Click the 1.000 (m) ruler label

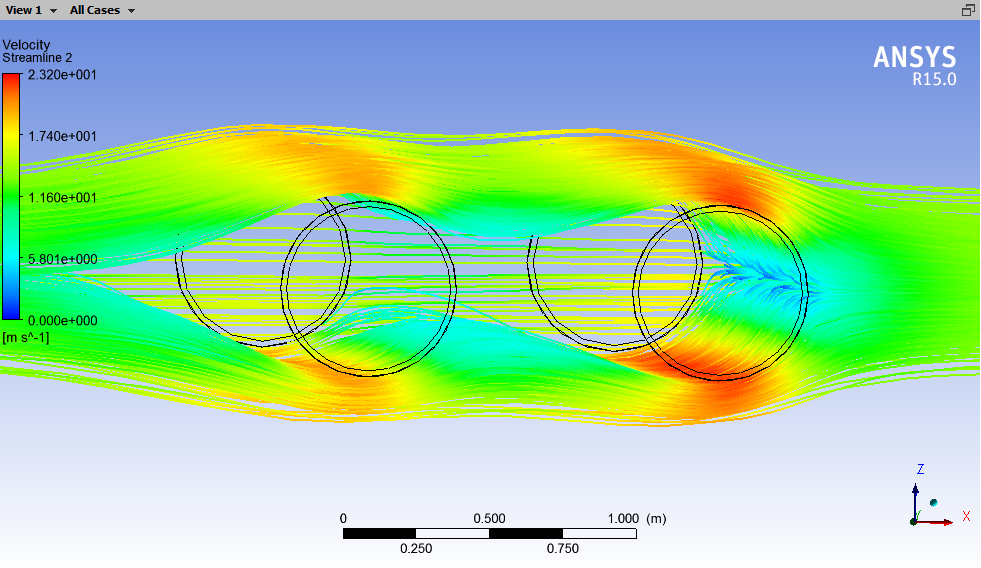[x=635, y=519]
